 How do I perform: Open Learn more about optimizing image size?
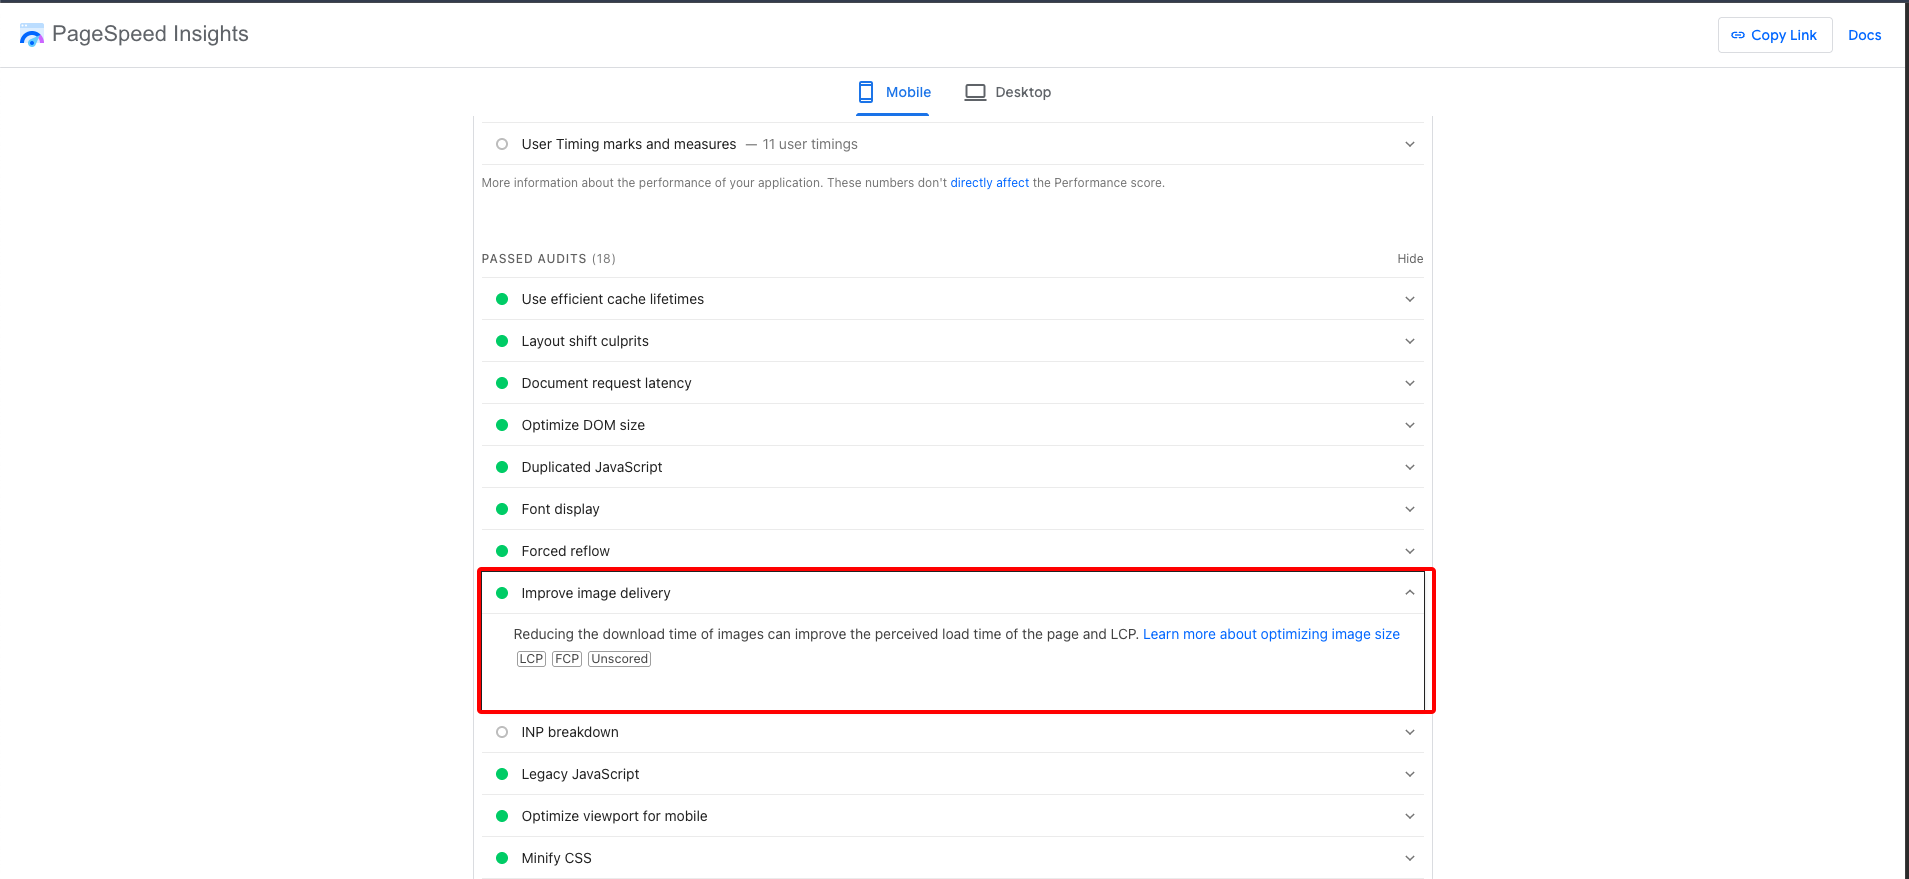[x=1270, y=634]
